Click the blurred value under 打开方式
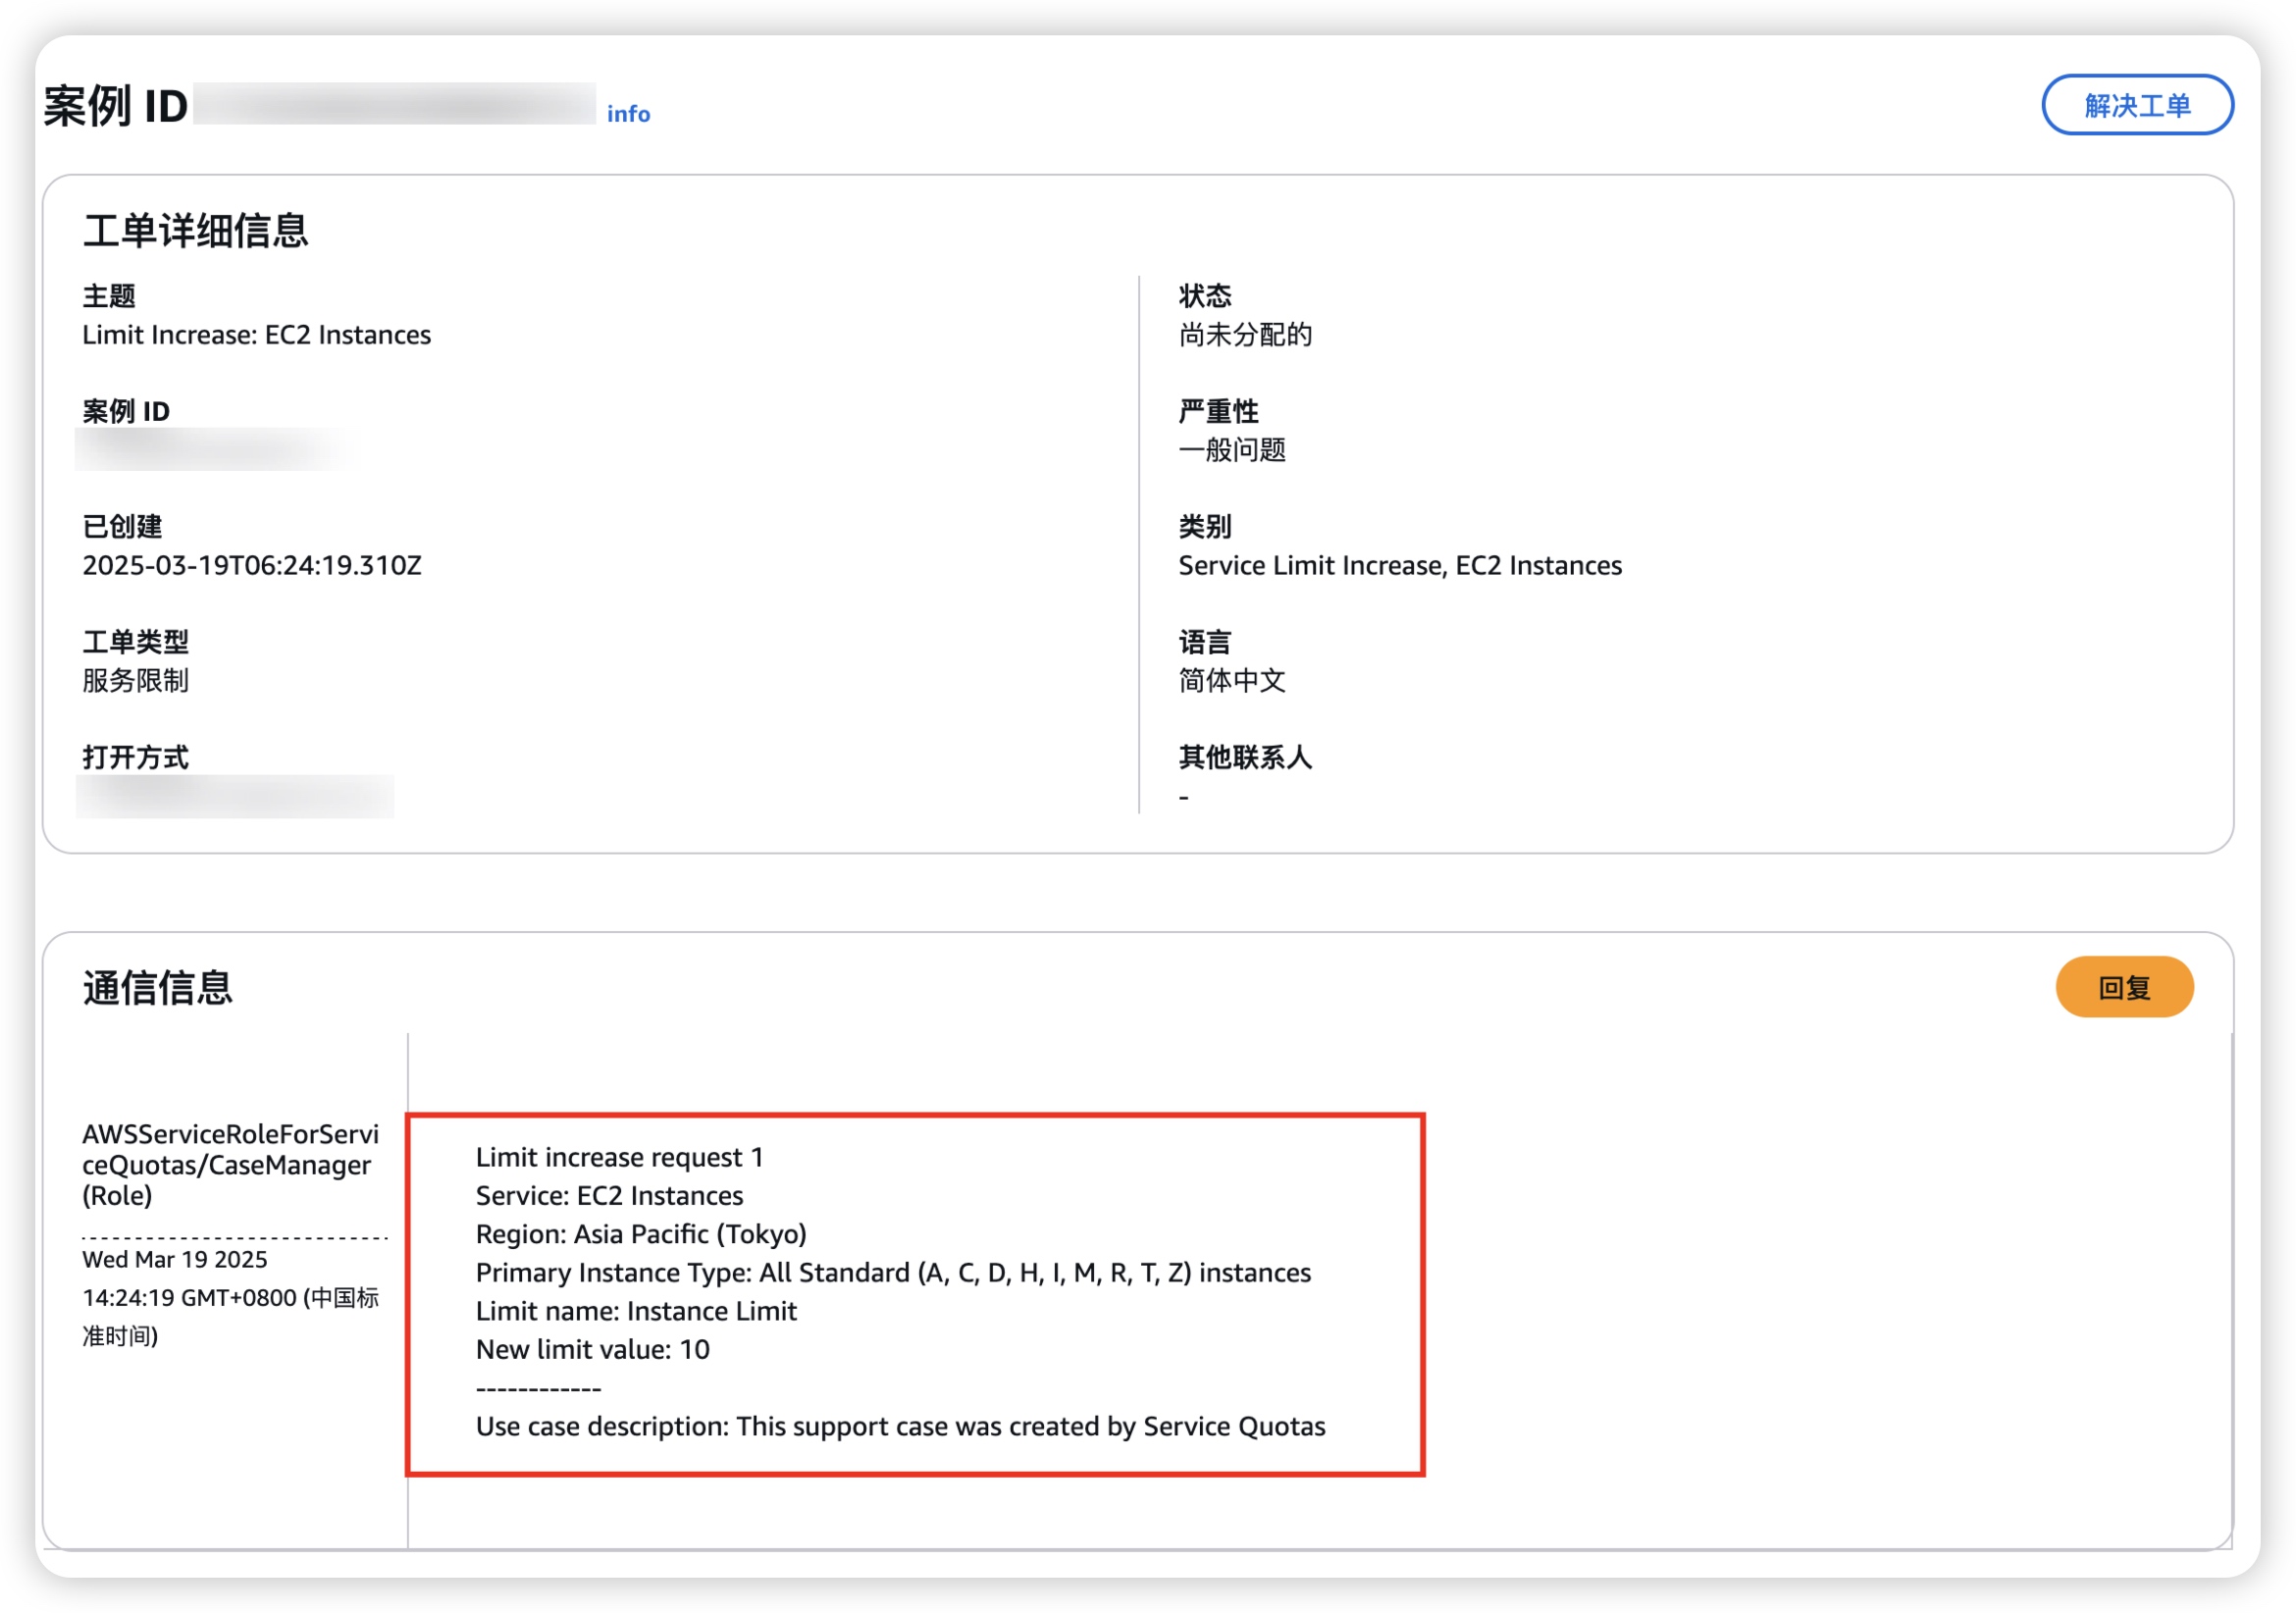 point(235,797)
